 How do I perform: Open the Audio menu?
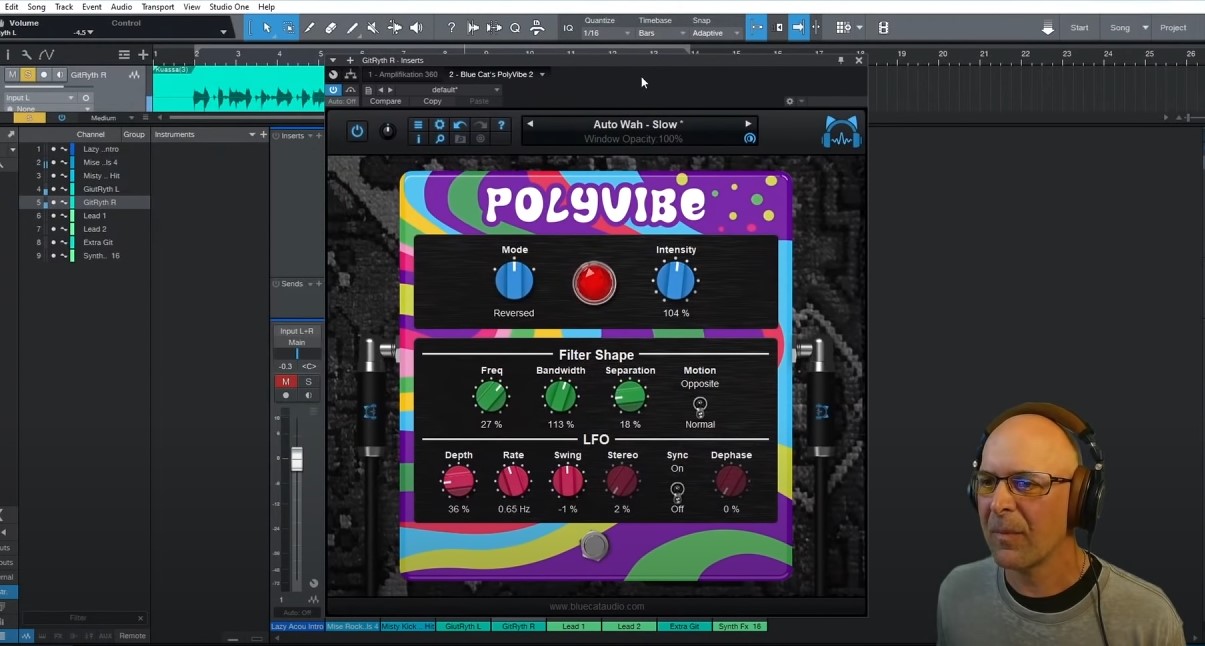pyautogui.click(x=121, y=7)
